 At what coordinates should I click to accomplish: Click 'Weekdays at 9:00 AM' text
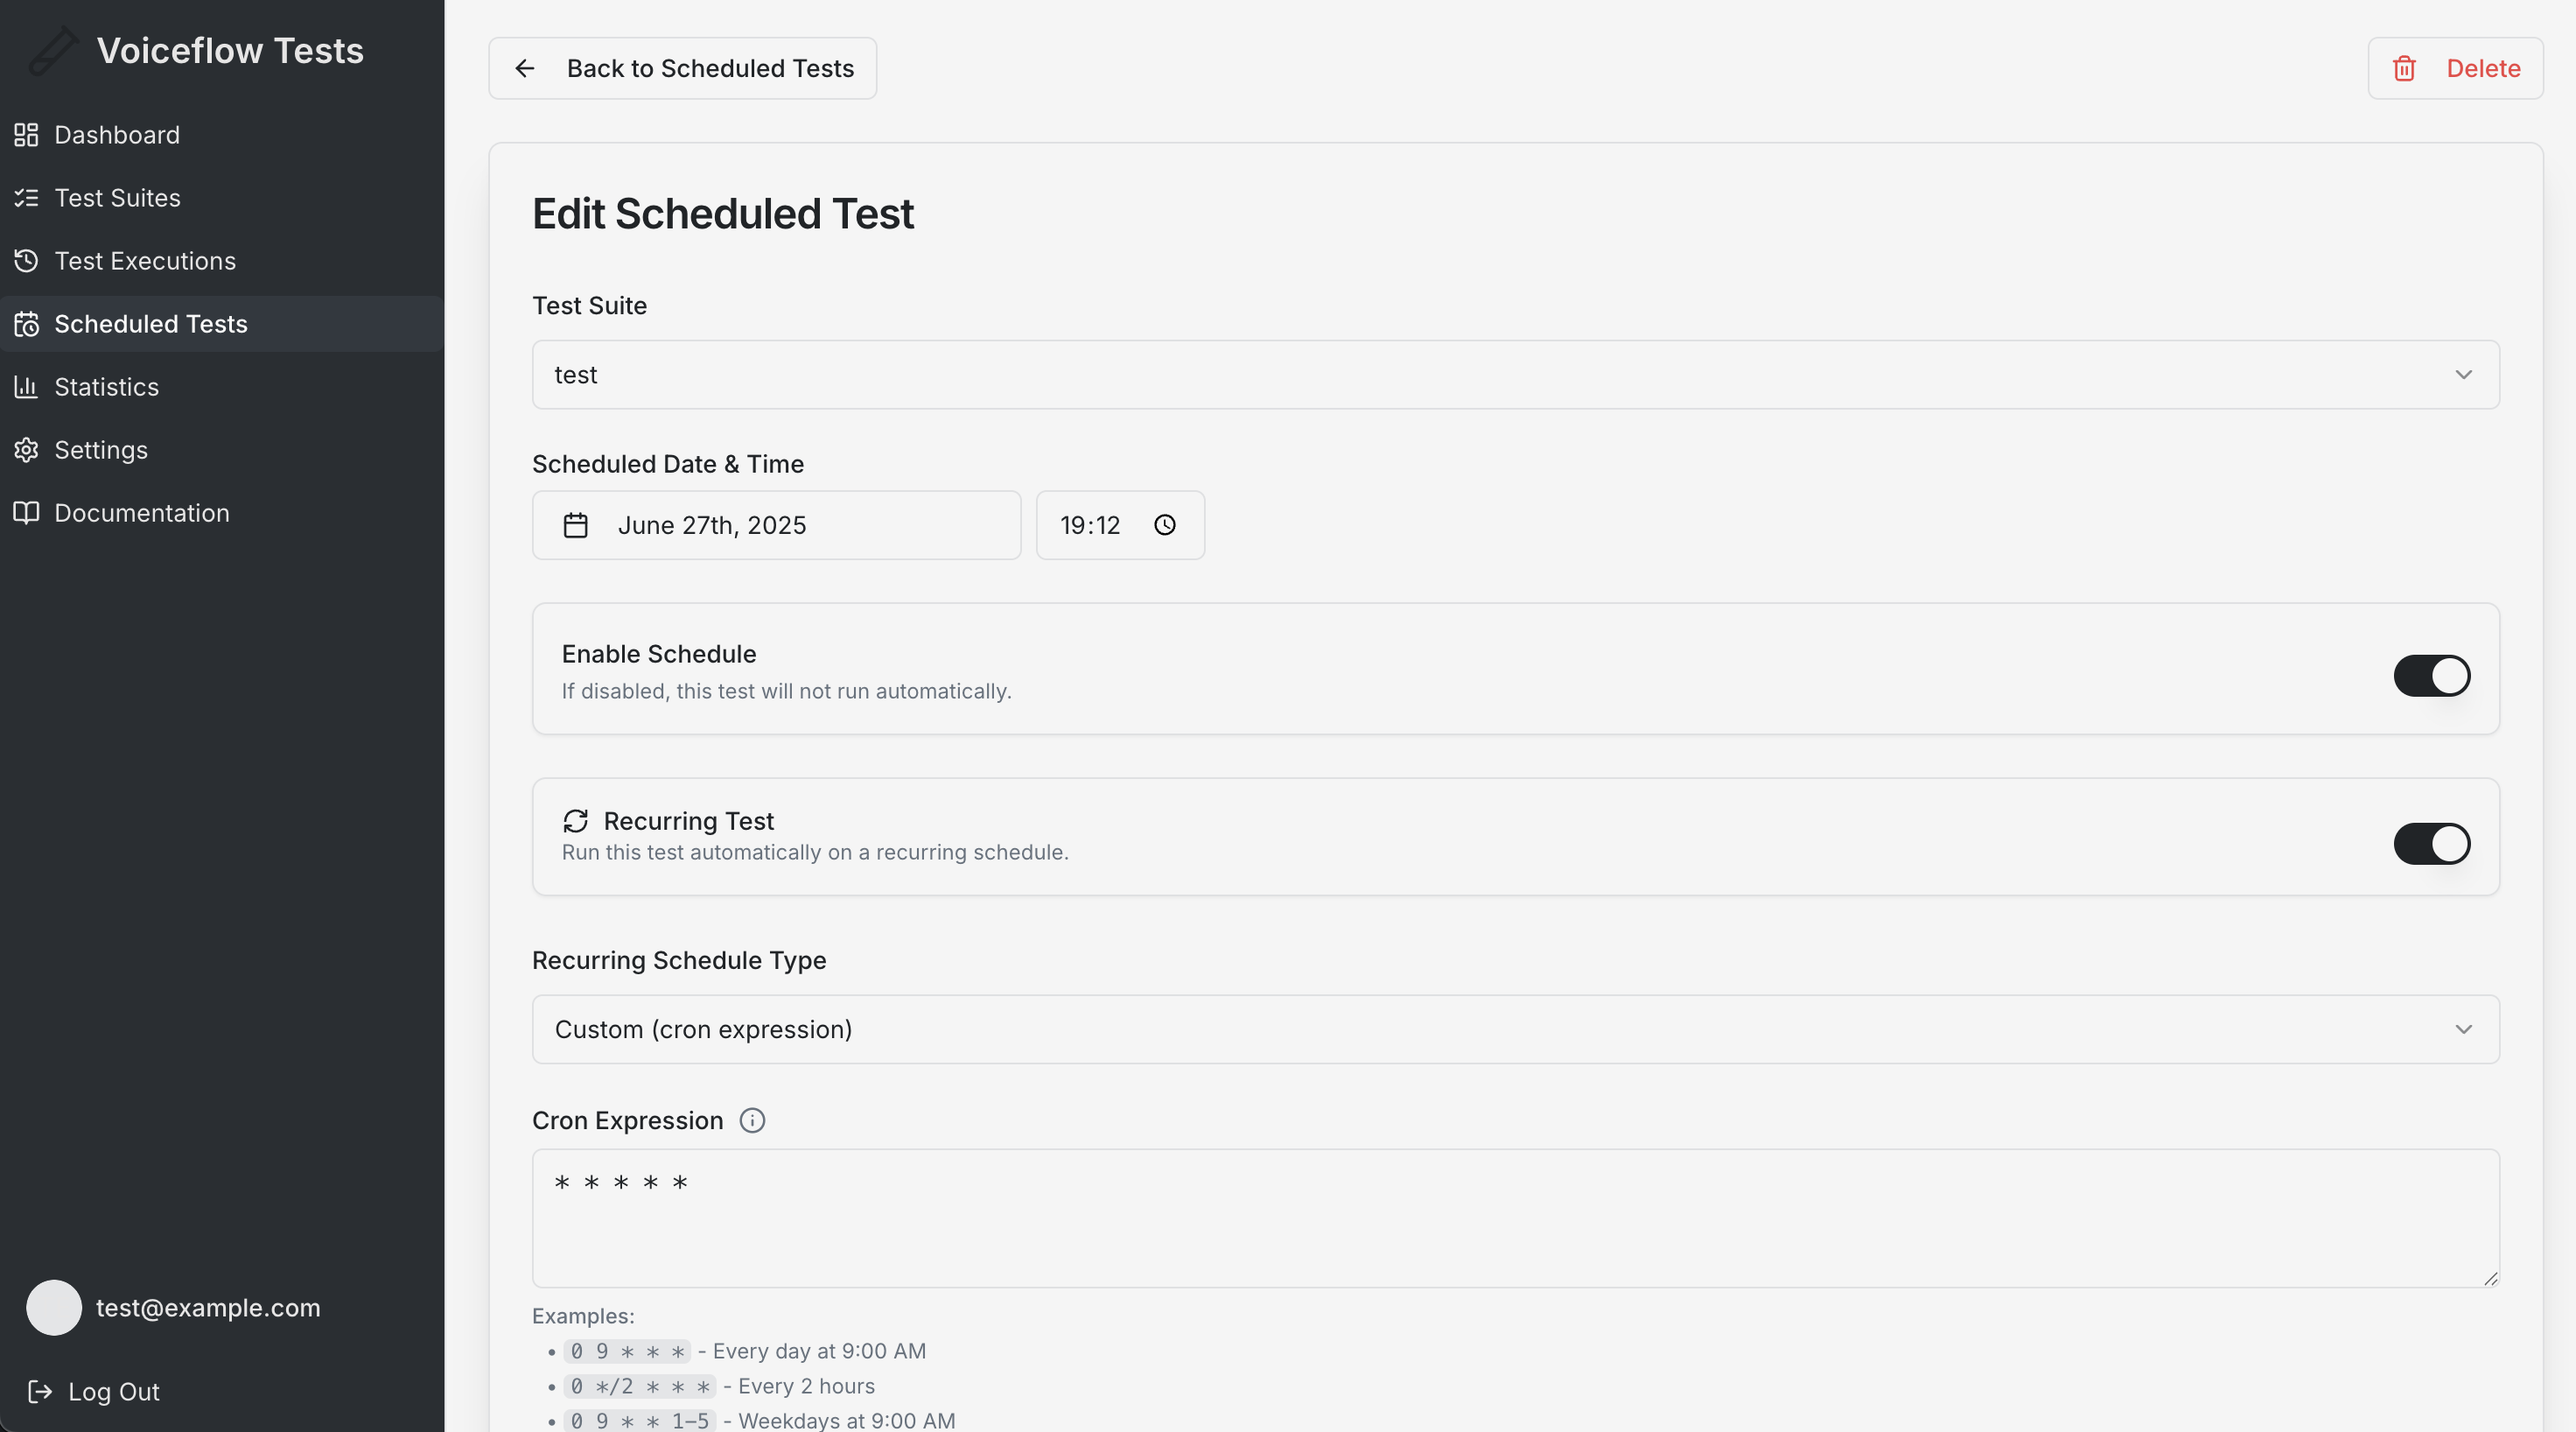(x=846, y=1421)
